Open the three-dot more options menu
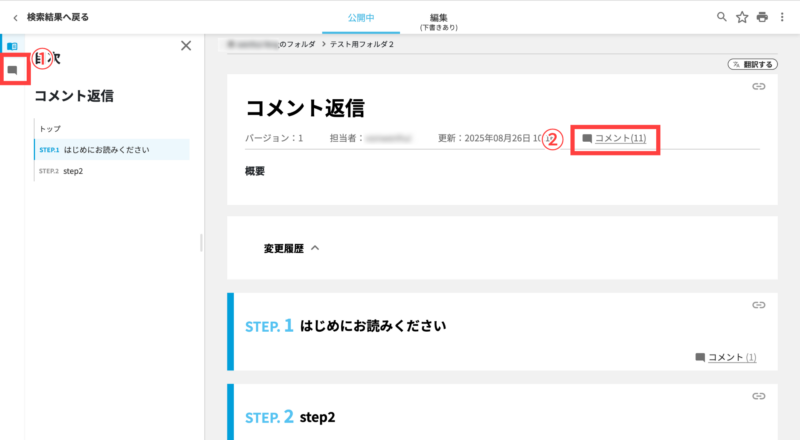800x440 pixels. pos(782,17)
